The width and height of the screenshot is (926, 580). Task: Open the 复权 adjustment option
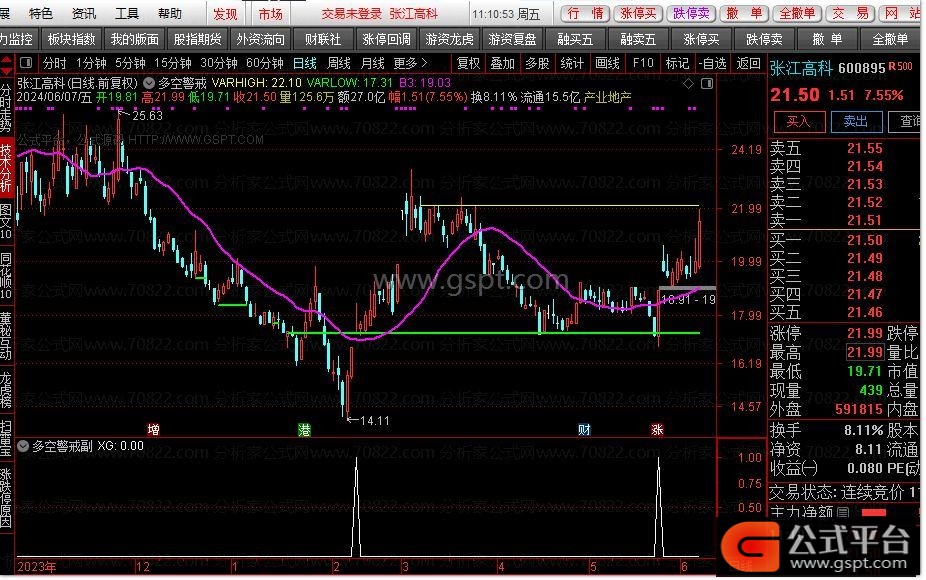coord(468,63)
